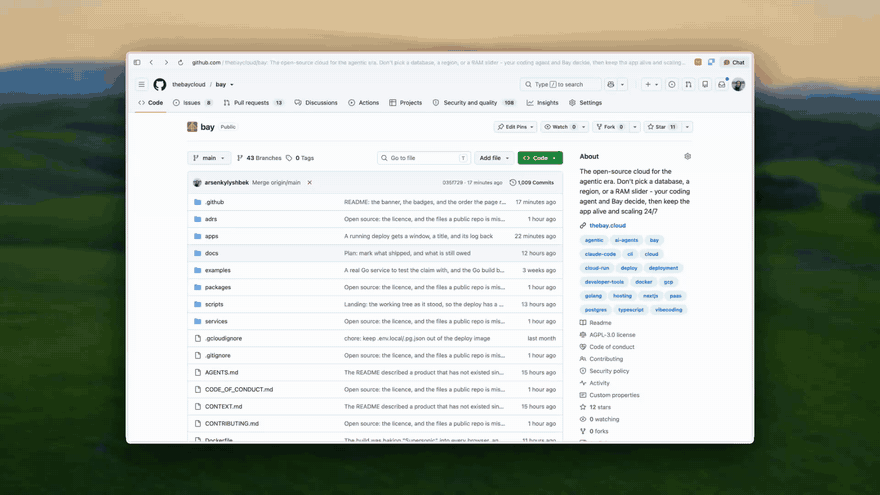Screen dimensions: 880x495
Task: Open the notifications inbox icon
Action: point(722,85)
